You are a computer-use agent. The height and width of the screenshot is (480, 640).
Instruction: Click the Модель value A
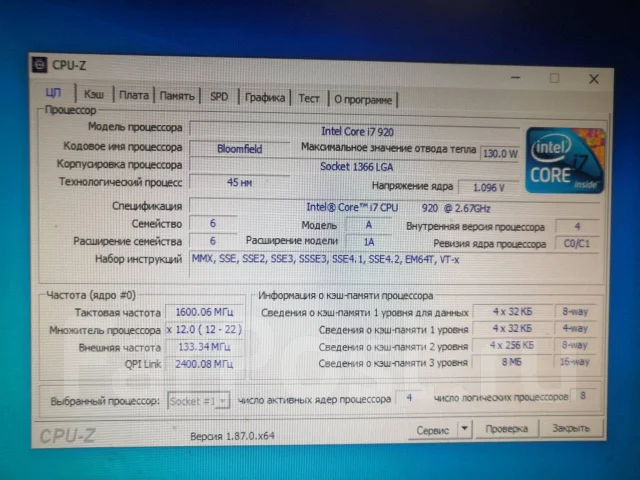(369, 225)
